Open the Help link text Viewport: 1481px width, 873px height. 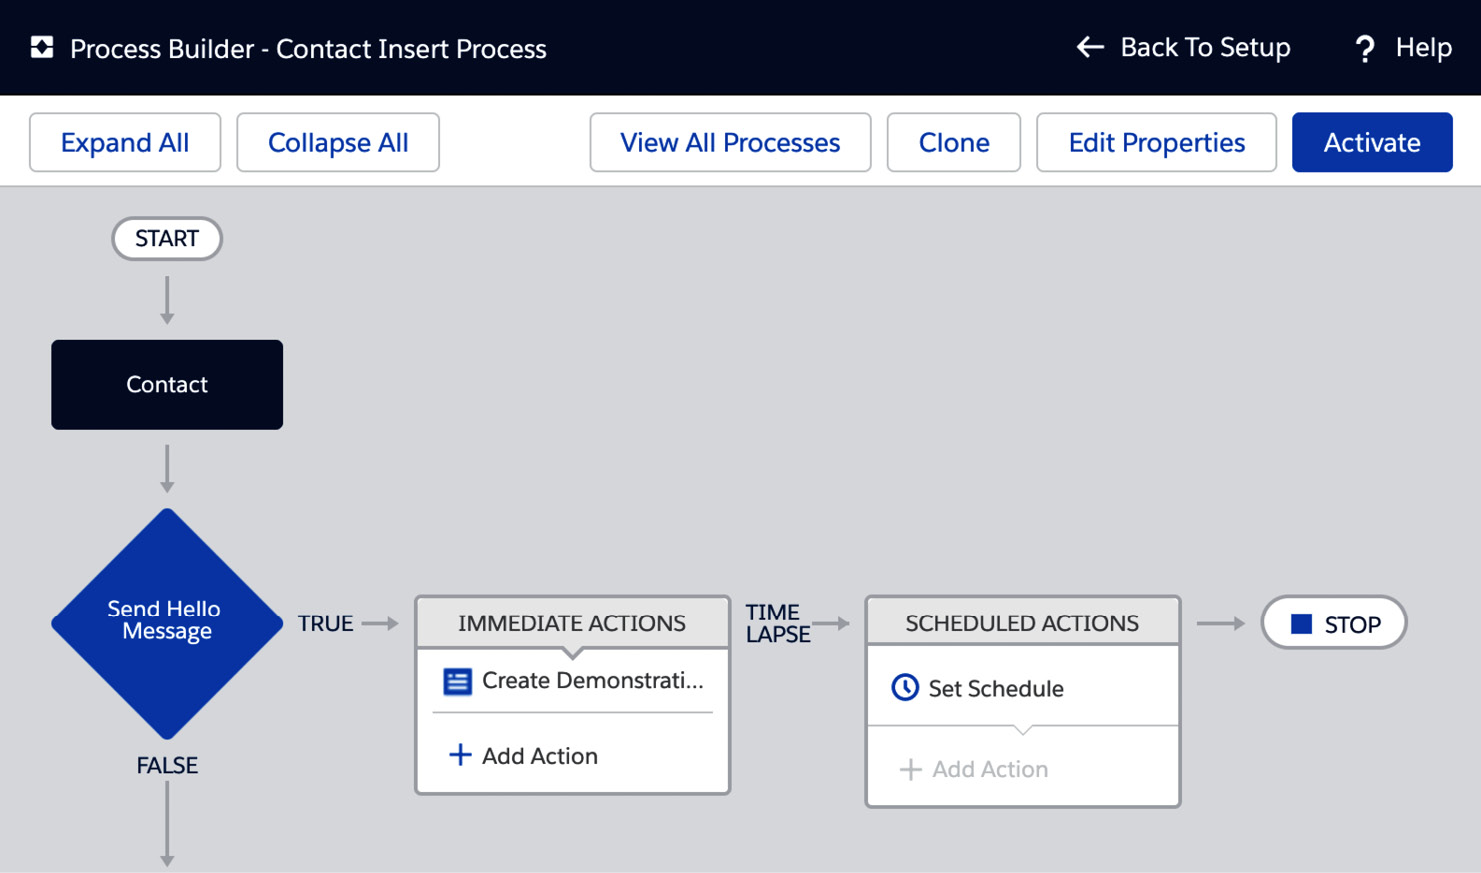click(1423, 47)
